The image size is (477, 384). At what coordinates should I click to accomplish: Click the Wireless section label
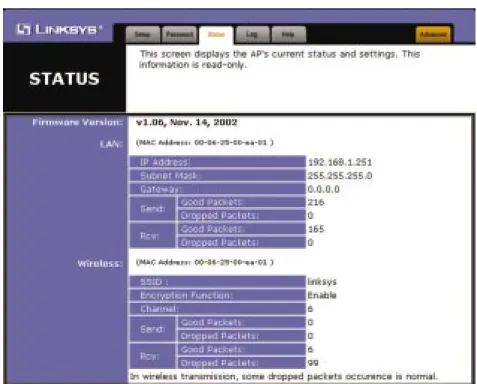pos(100,264)
